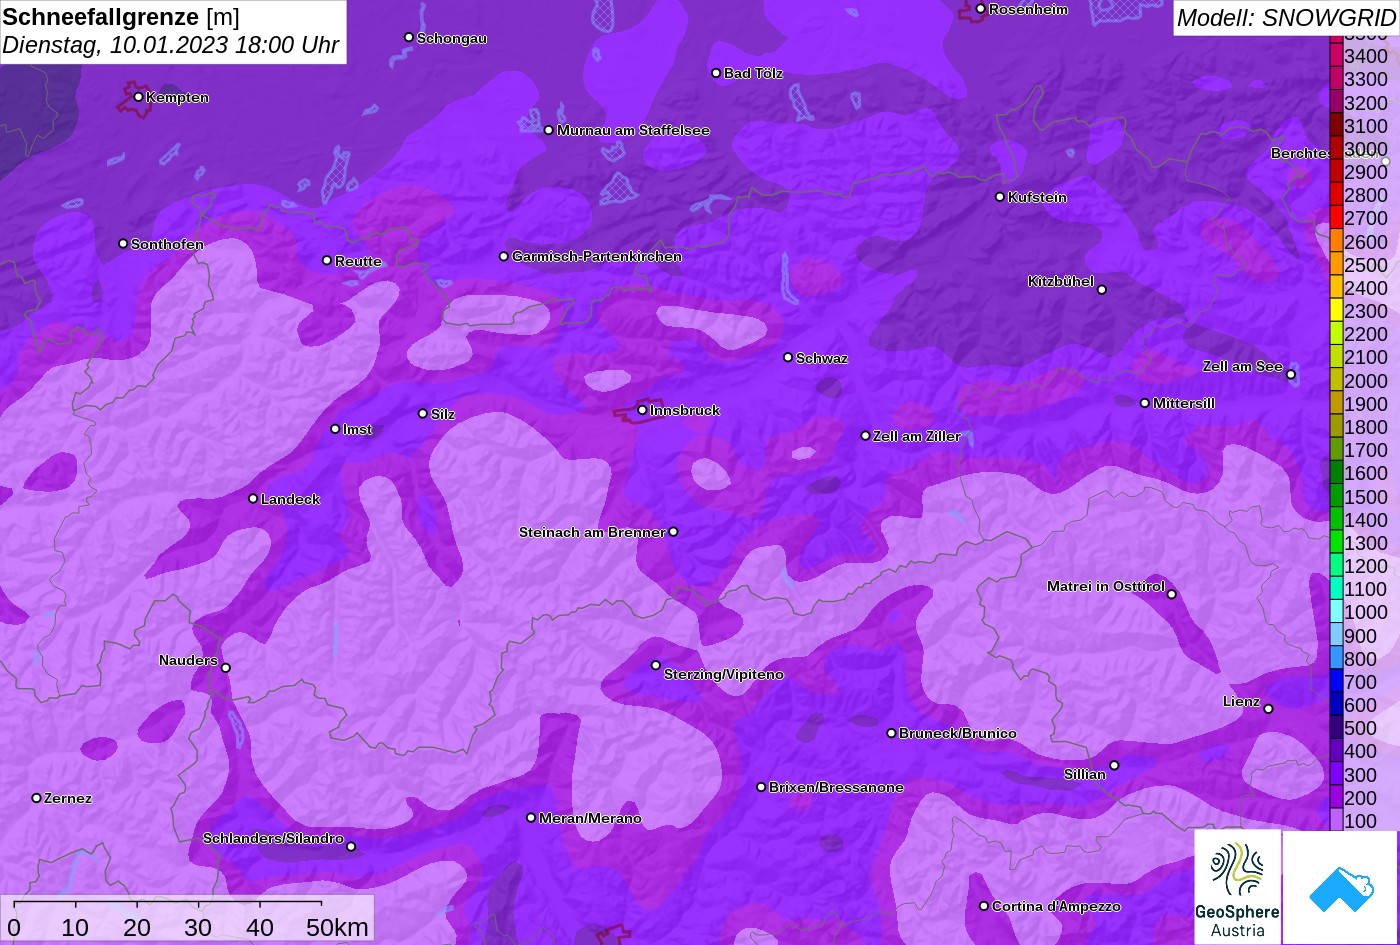Click the 600 legend value
This screenshot has width=1400, height=945.
coord(1360,705)
